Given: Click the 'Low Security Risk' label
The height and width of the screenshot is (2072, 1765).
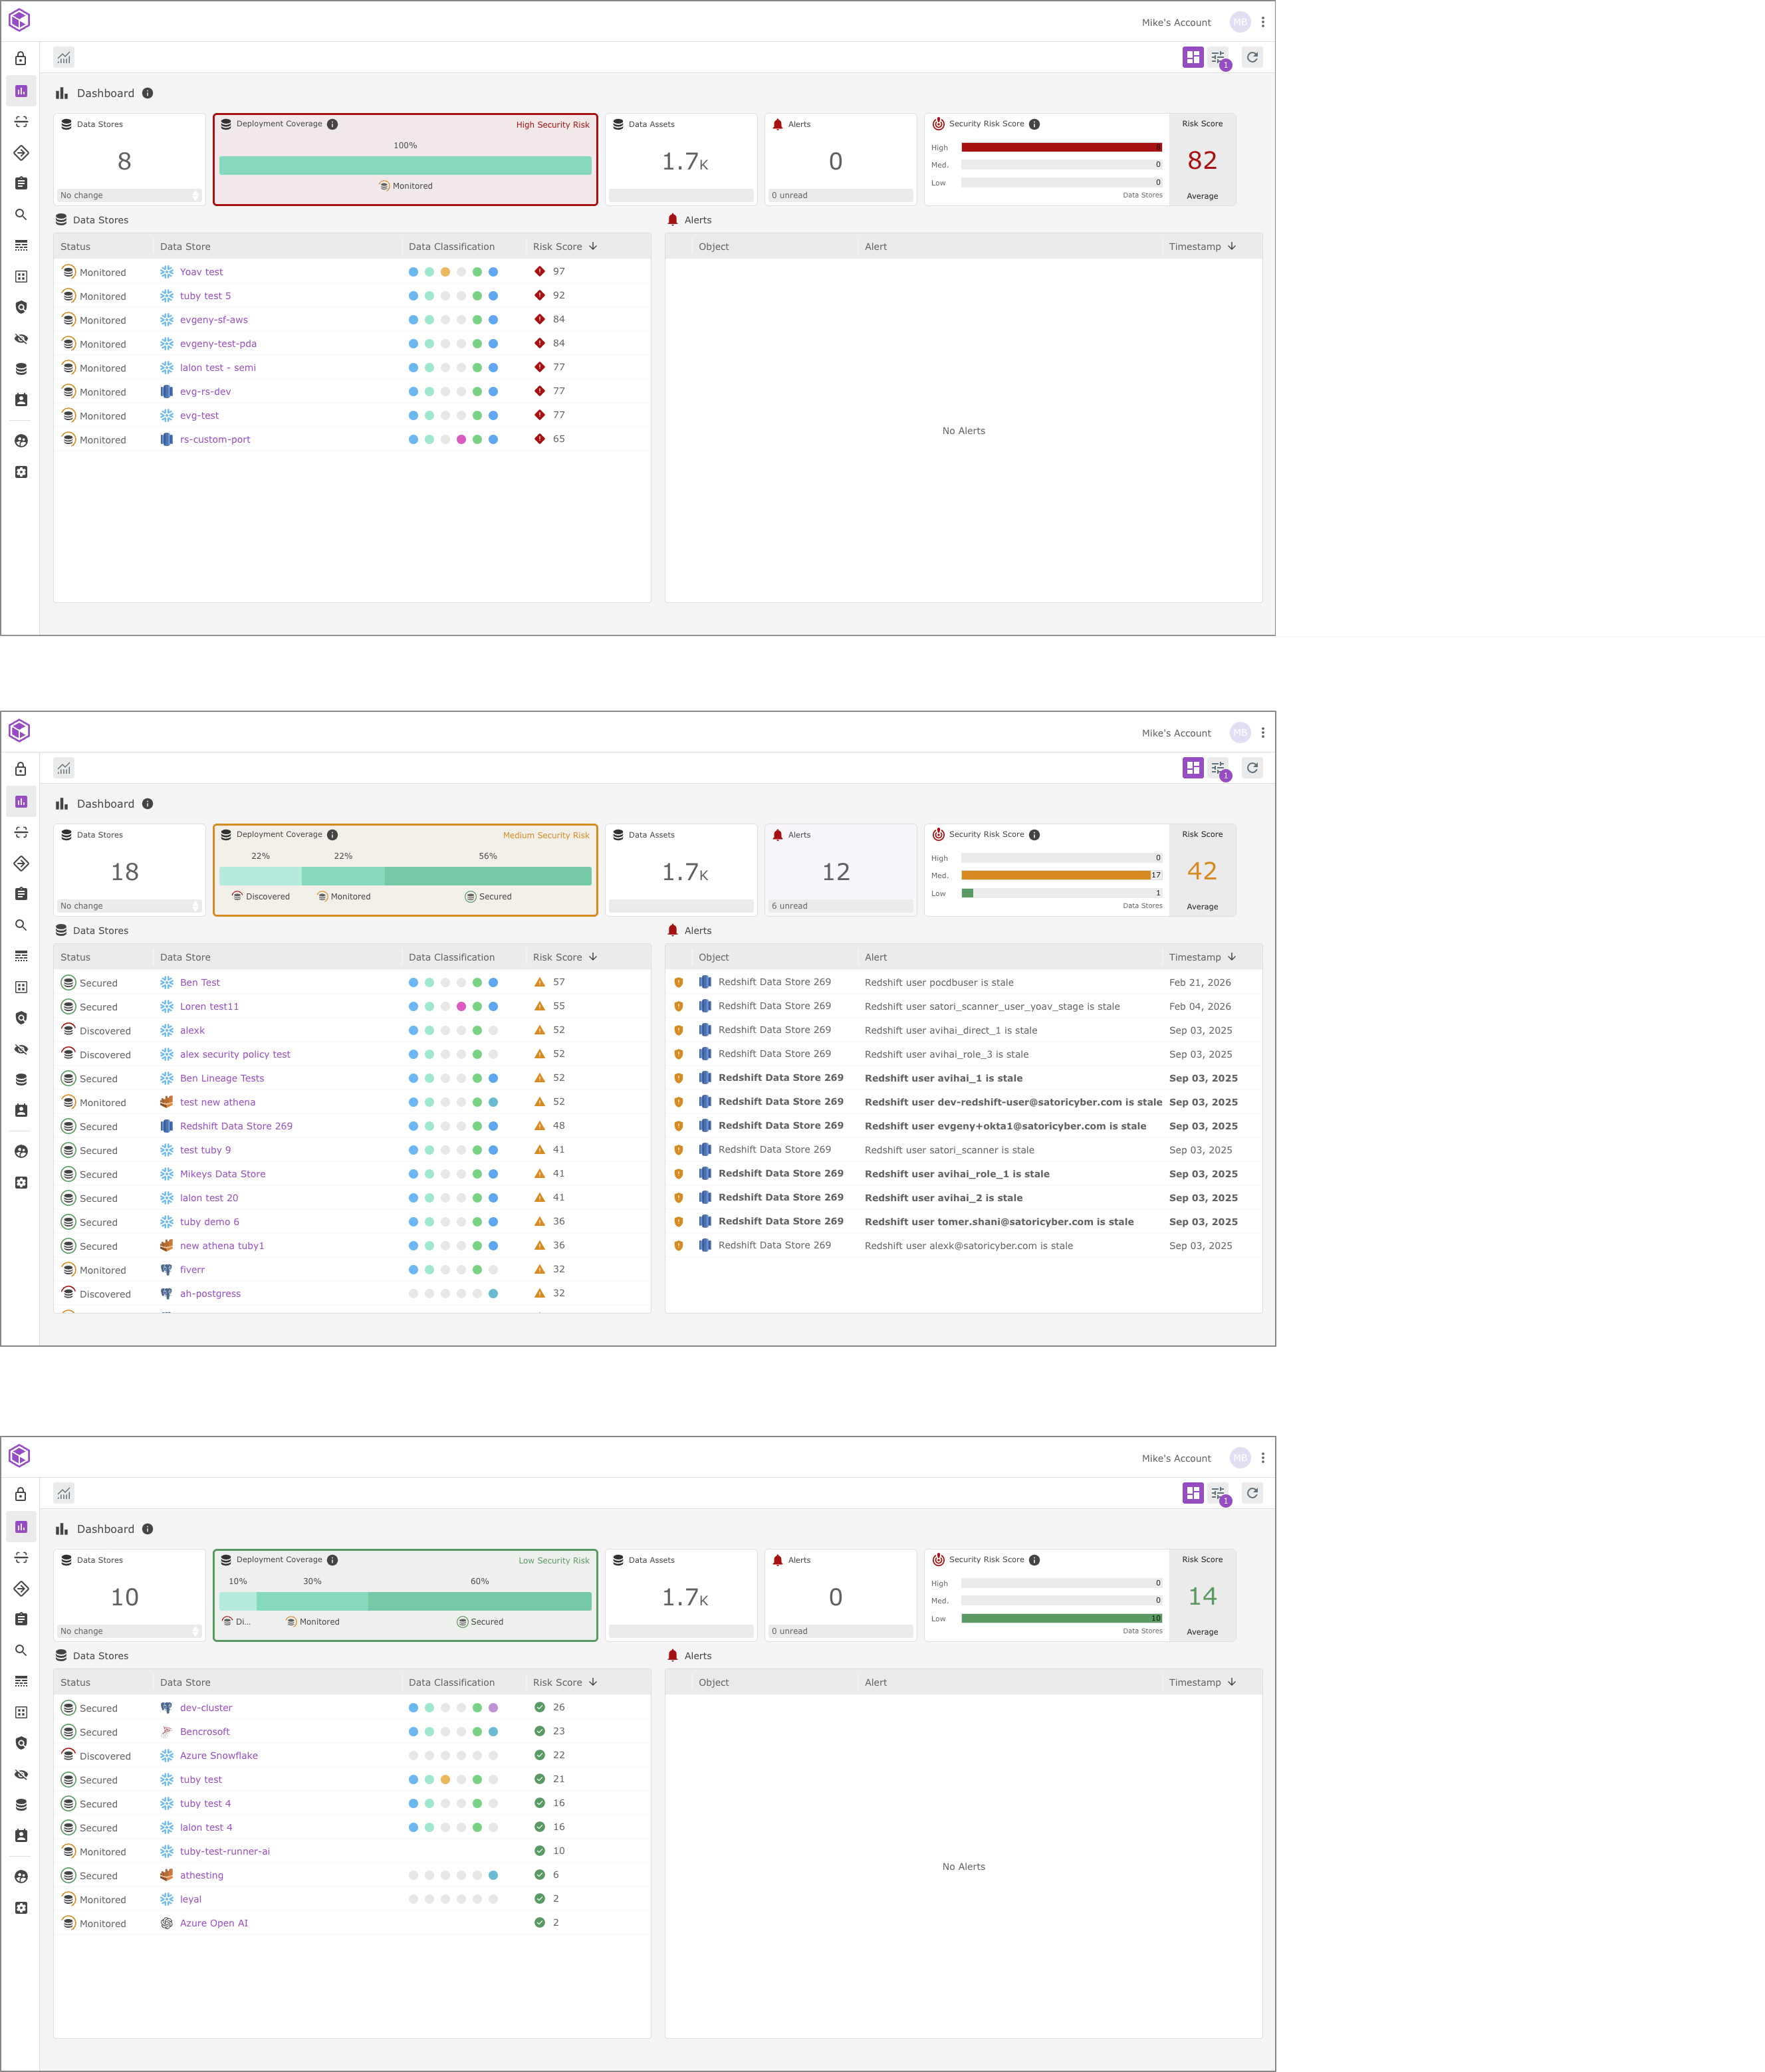Looking at the screenshot, I should (554, 1560).
